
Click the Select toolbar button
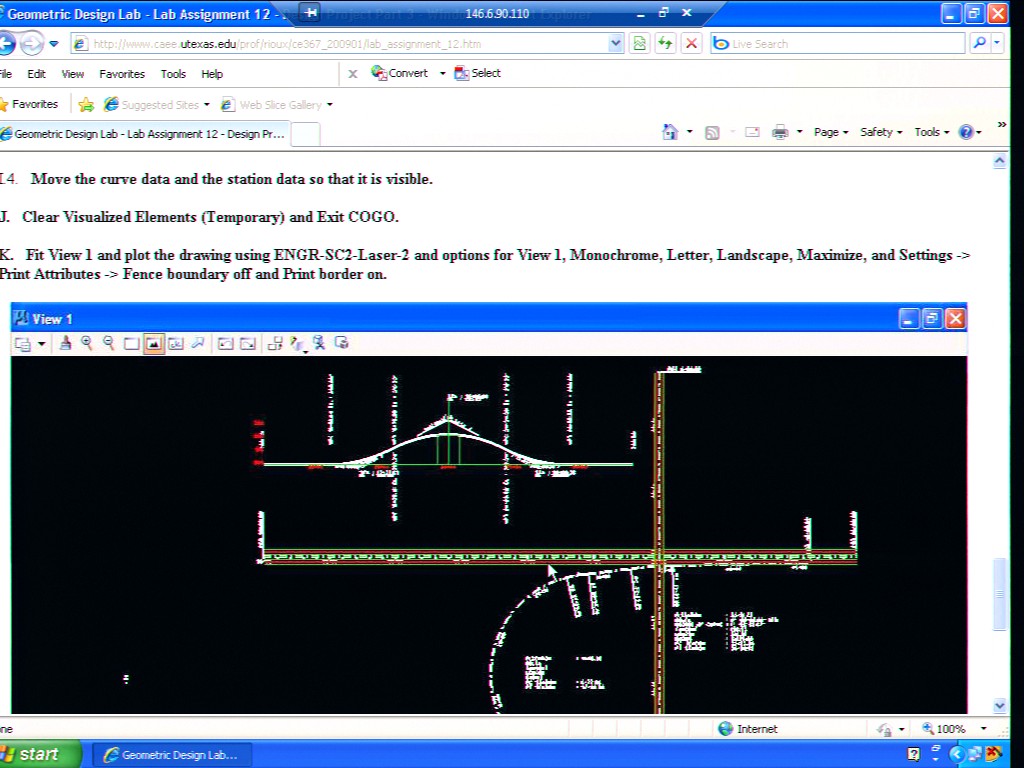477,73
